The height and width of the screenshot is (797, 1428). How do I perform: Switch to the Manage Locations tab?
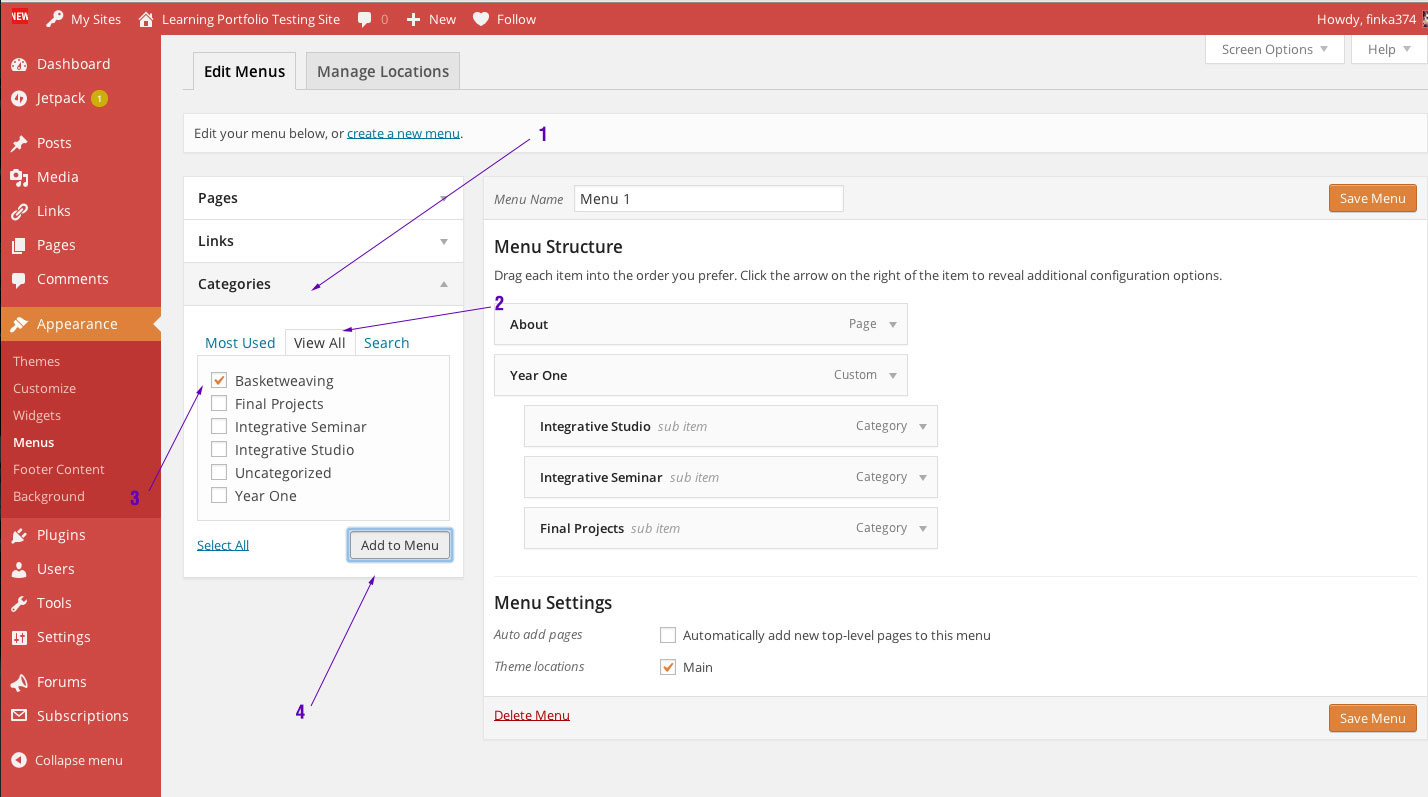click(x=383, y=71)
